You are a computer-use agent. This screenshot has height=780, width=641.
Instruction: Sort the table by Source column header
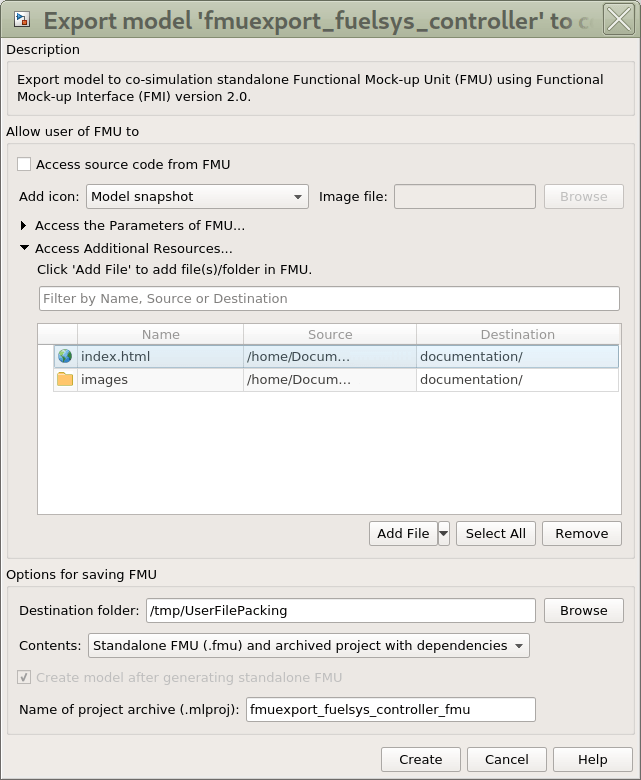click(330, 335)
